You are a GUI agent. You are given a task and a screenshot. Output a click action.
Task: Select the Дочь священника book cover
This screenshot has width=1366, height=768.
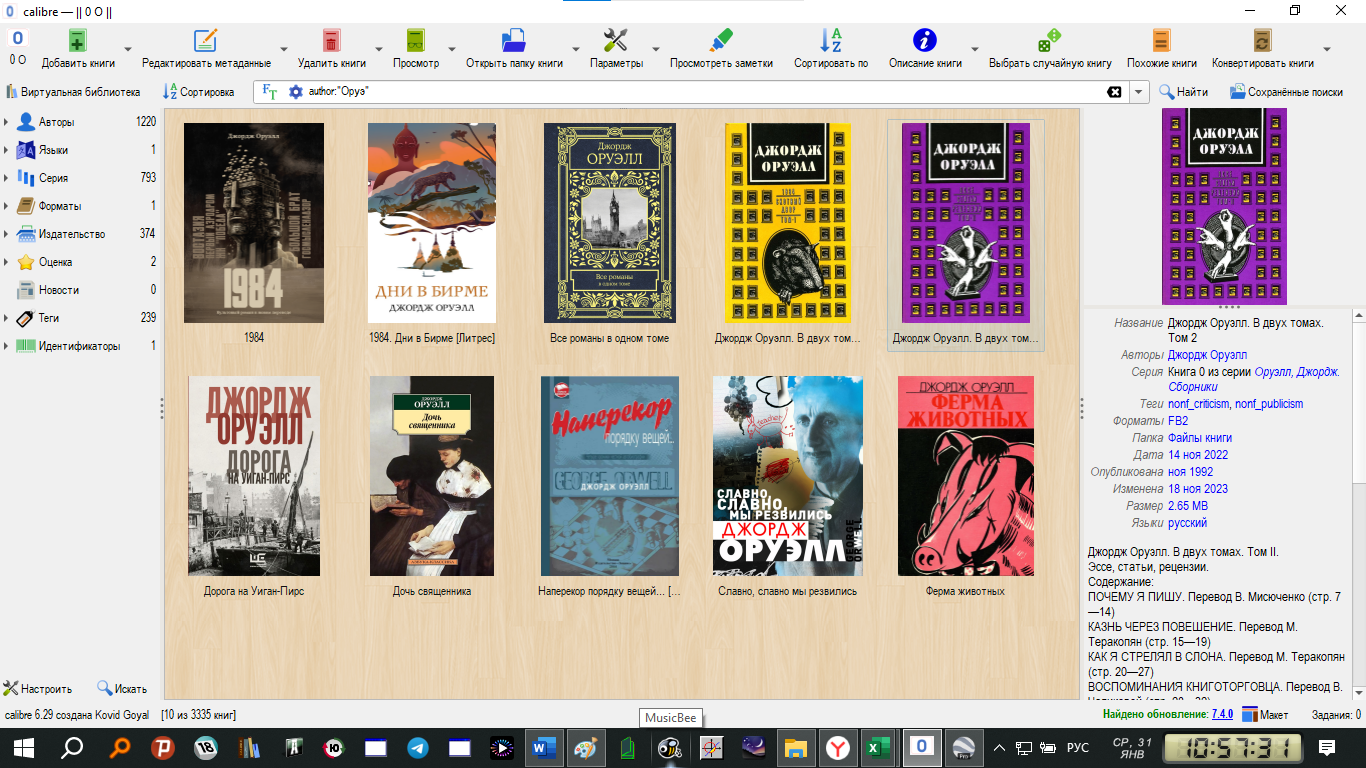coord(432,476)
